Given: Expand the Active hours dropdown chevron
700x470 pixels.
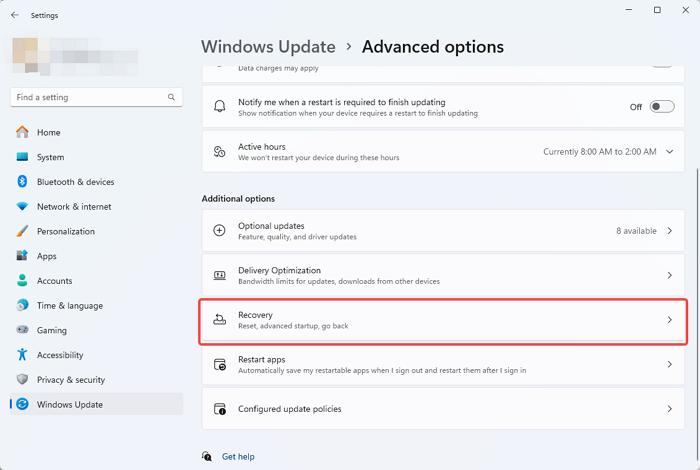Looking at the screenshot, I should pos(669,152).
